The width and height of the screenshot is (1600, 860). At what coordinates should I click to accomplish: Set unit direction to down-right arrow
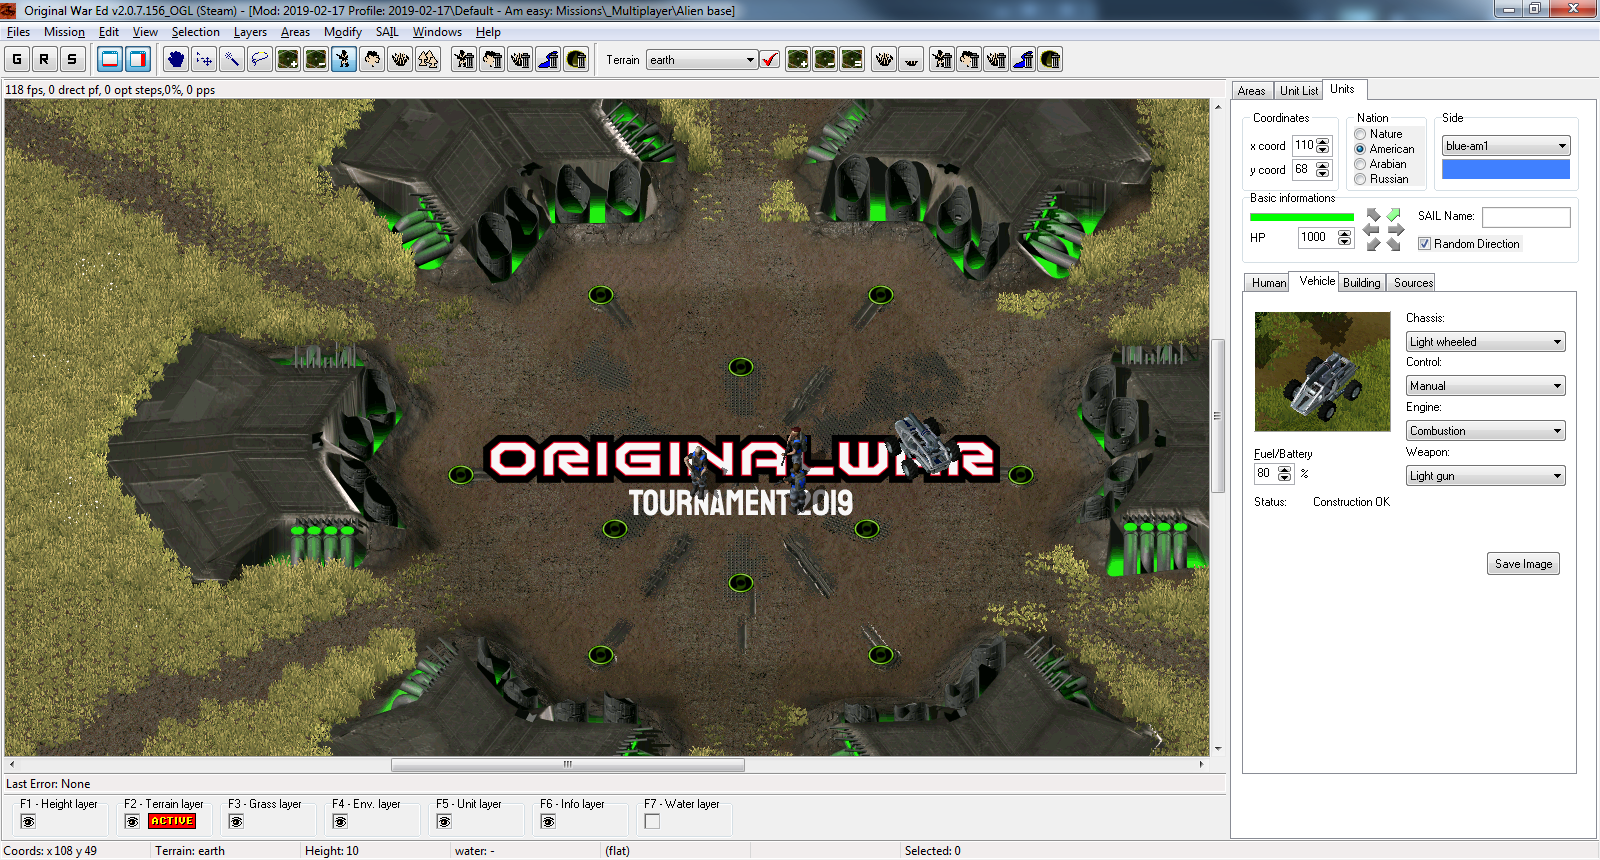[x=1393, y=244]
